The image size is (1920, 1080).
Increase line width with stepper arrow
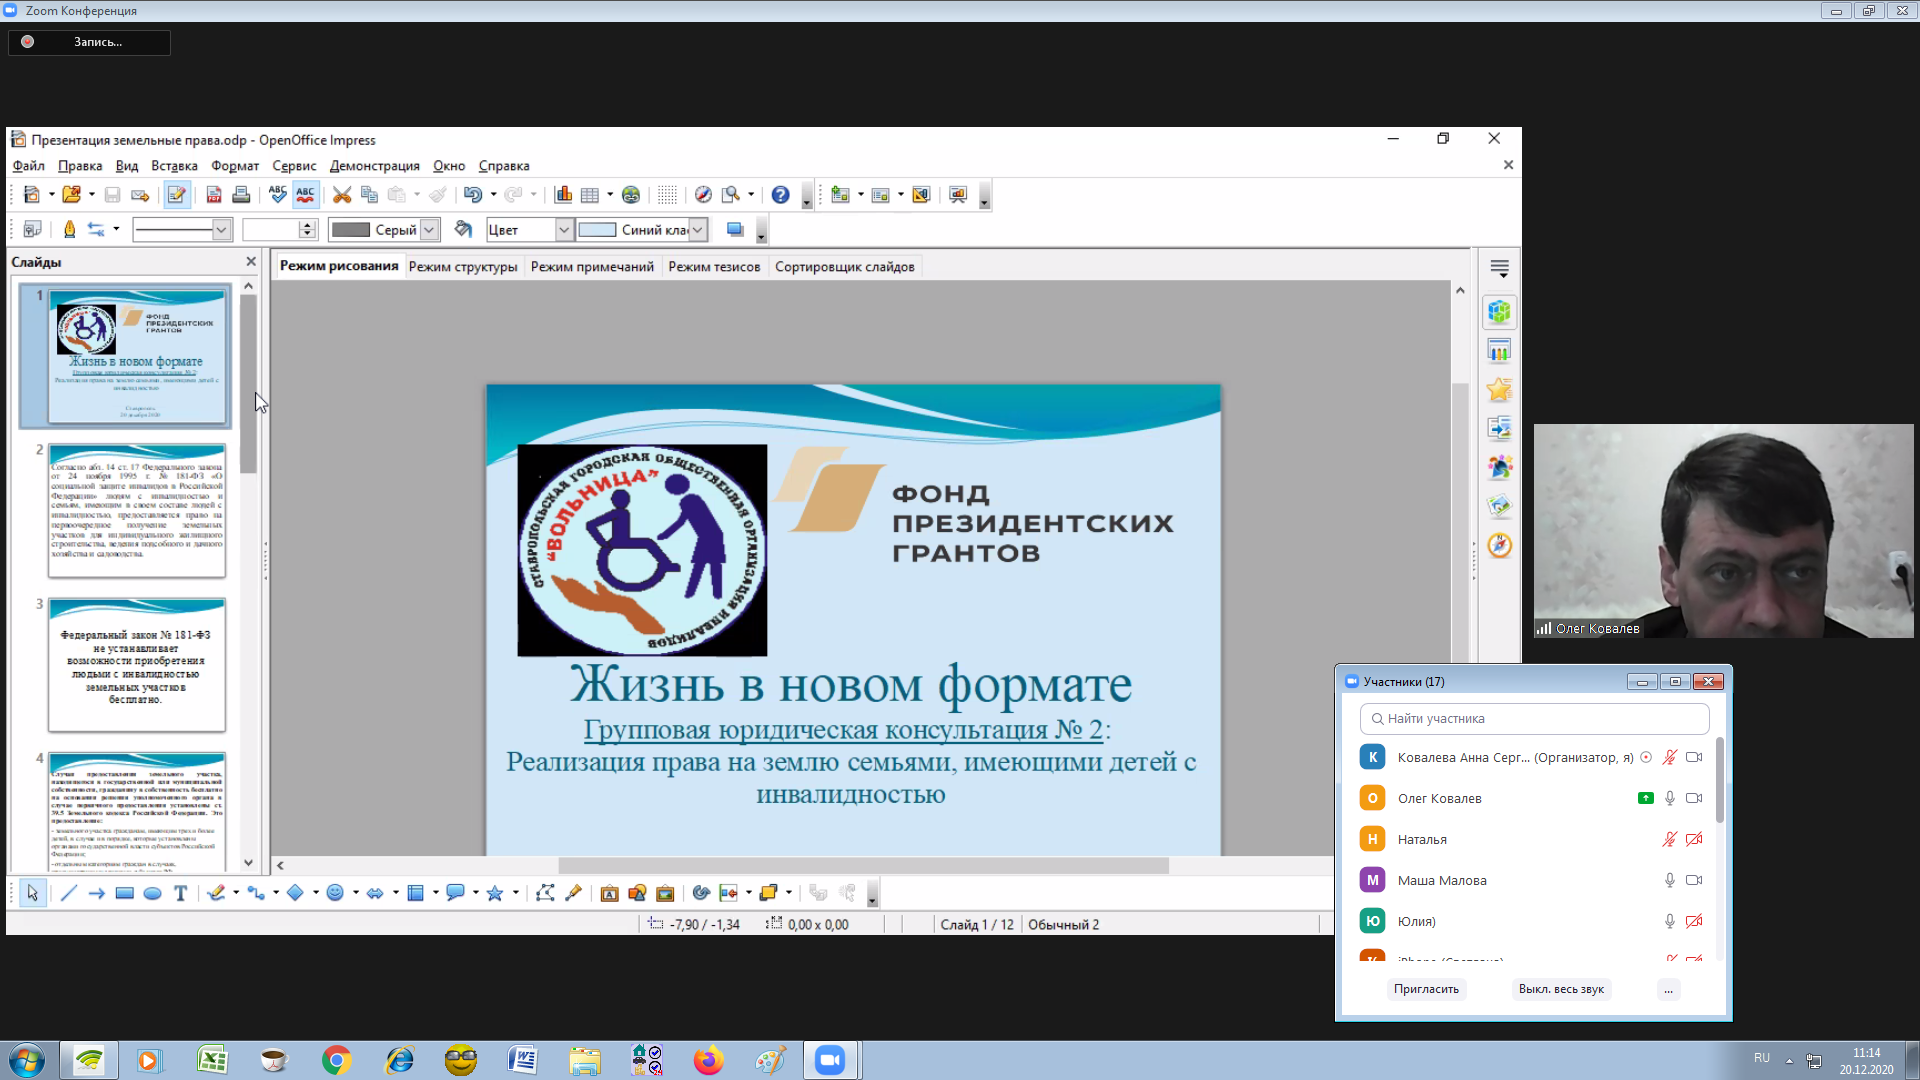pos(307,225)
